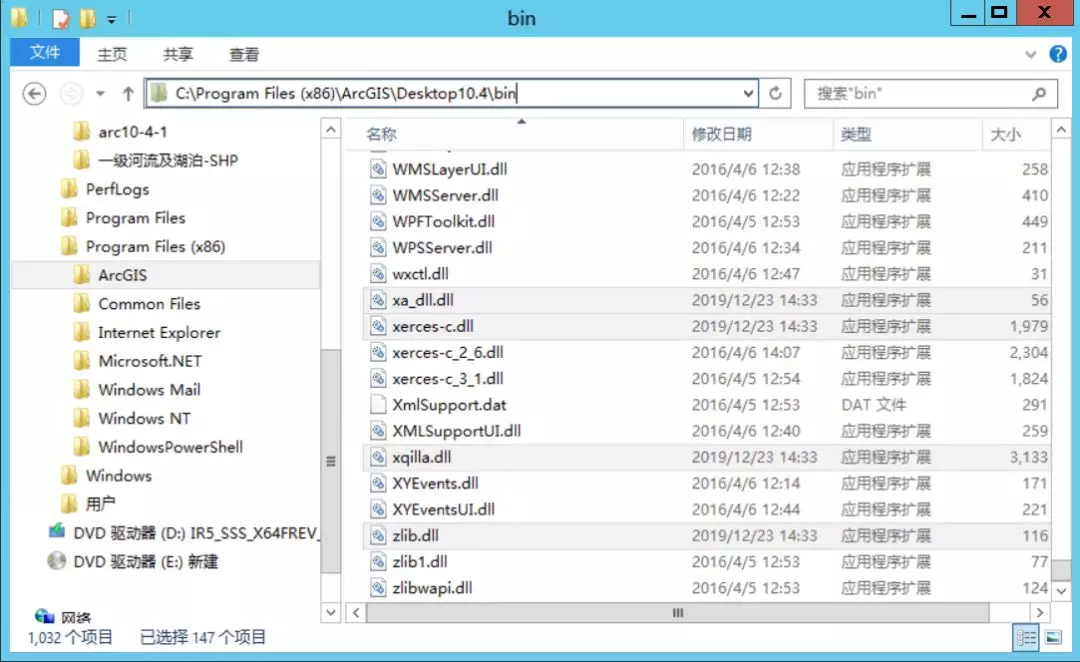Switch to the 主页 ribbon tab
Viewport: 1080px width, 662px height.
click(x=112, y=54)
